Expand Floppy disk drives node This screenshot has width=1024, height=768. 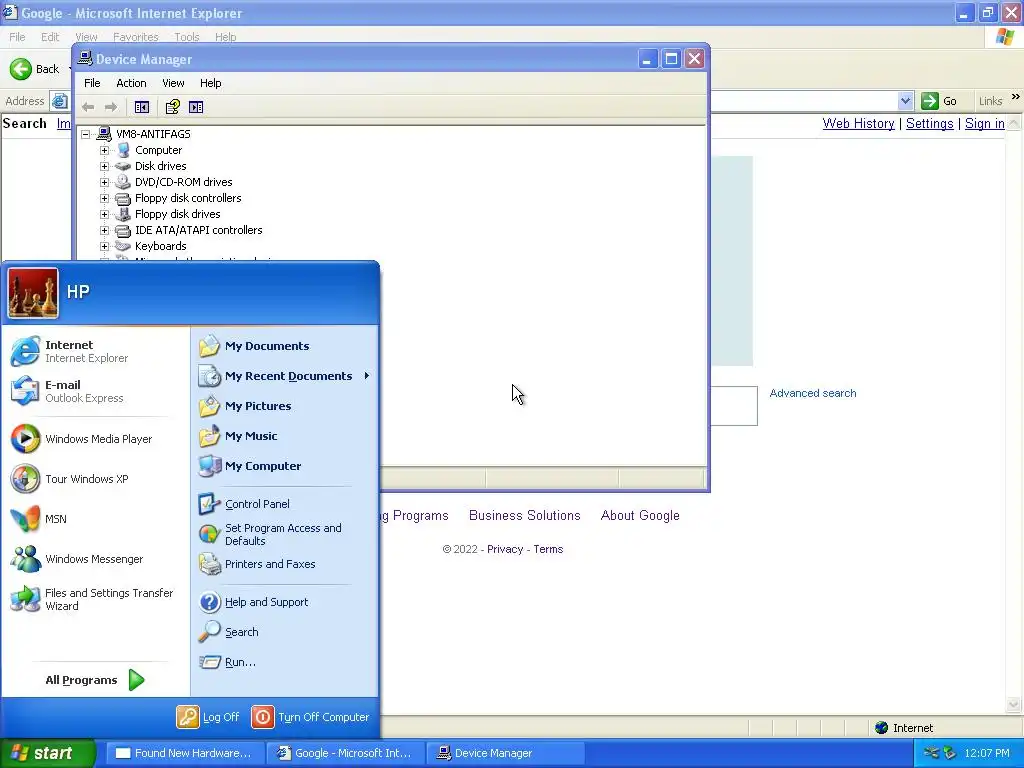coord(104,214)
